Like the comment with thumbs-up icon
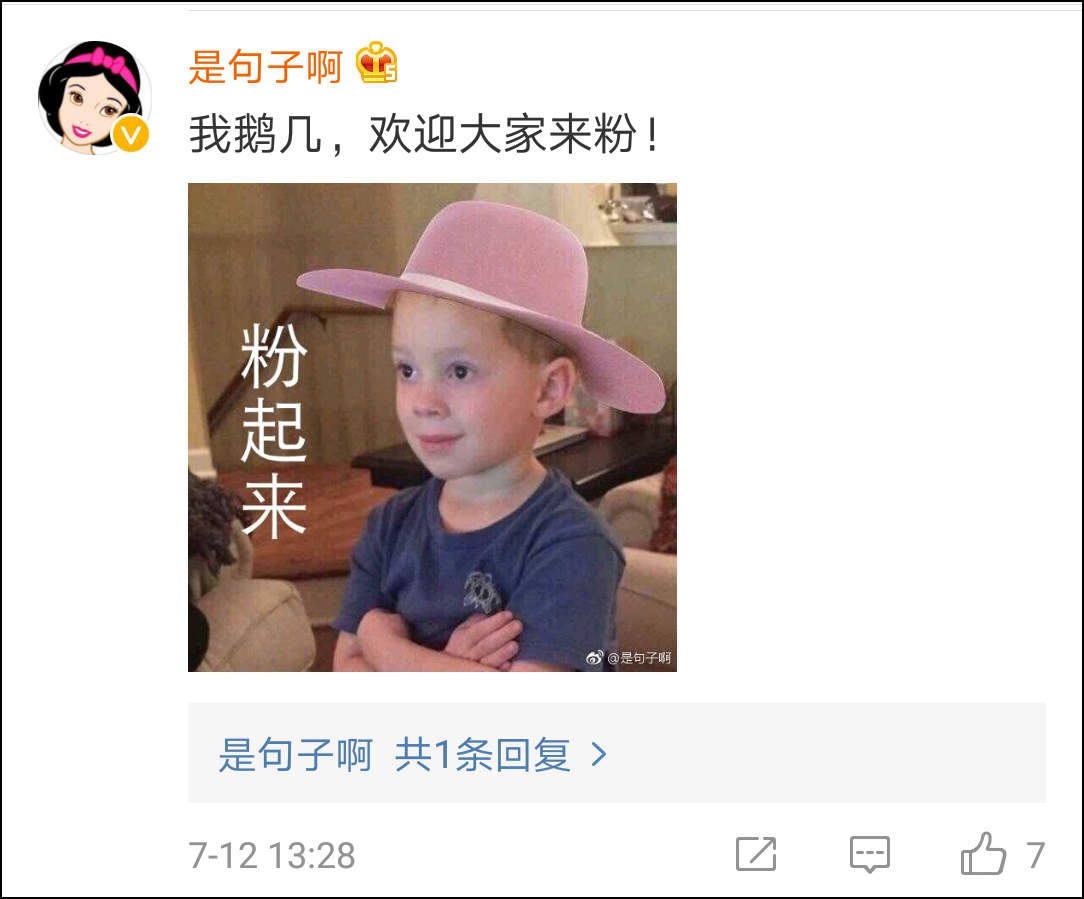 pyautogui.click(x=983, y=854)
